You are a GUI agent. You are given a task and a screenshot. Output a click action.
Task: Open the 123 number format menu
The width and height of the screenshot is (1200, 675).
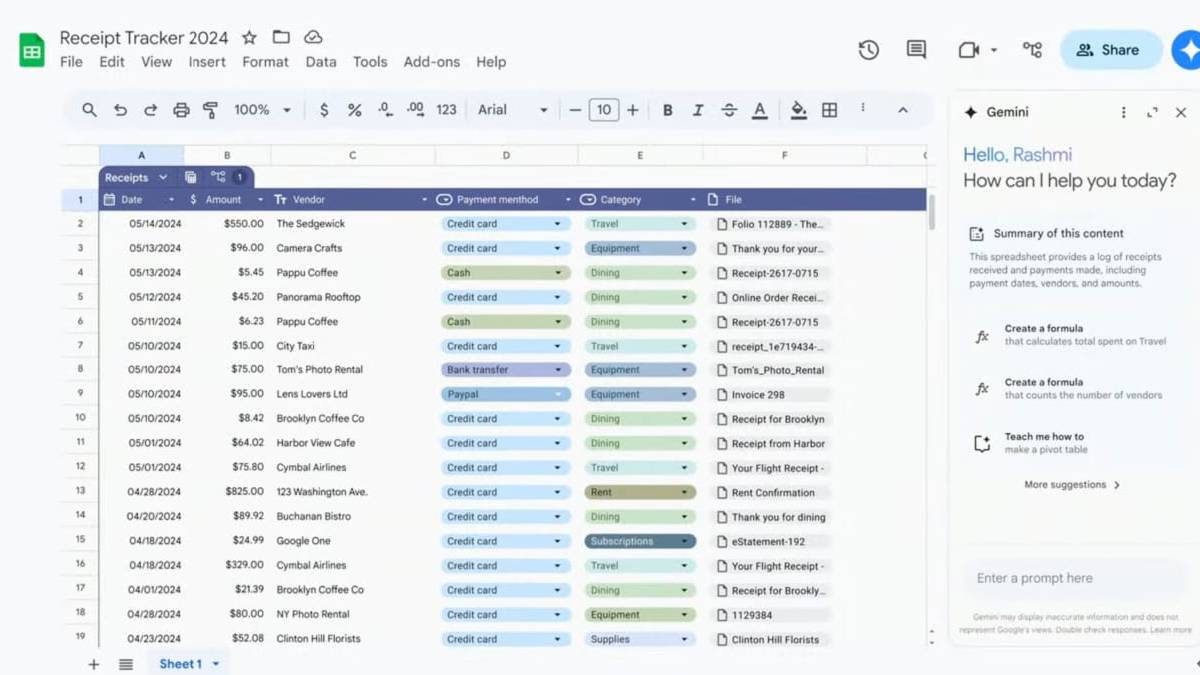coord(446,110)
